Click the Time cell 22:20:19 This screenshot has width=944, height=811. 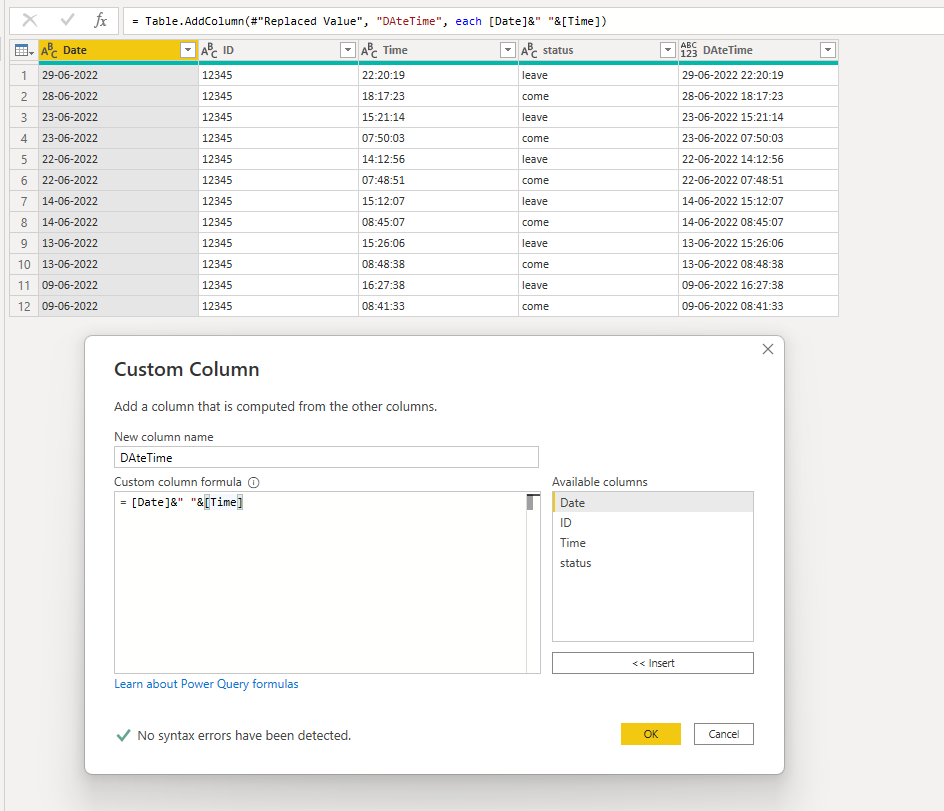pyautogui.click(x=438, y=75)
